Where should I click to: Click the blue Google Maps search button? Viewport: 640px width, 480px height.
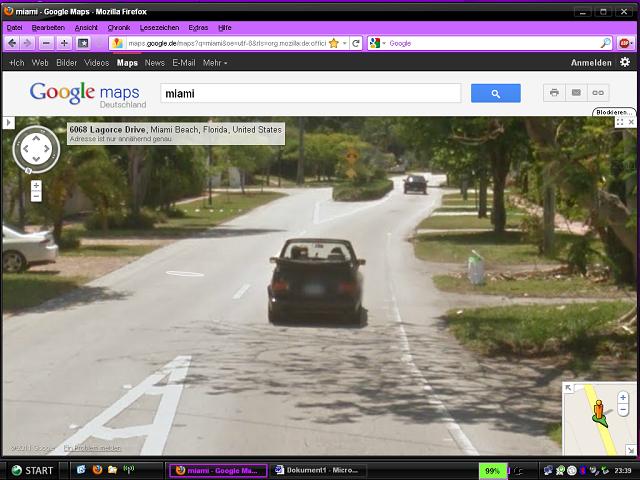point(496,93)
